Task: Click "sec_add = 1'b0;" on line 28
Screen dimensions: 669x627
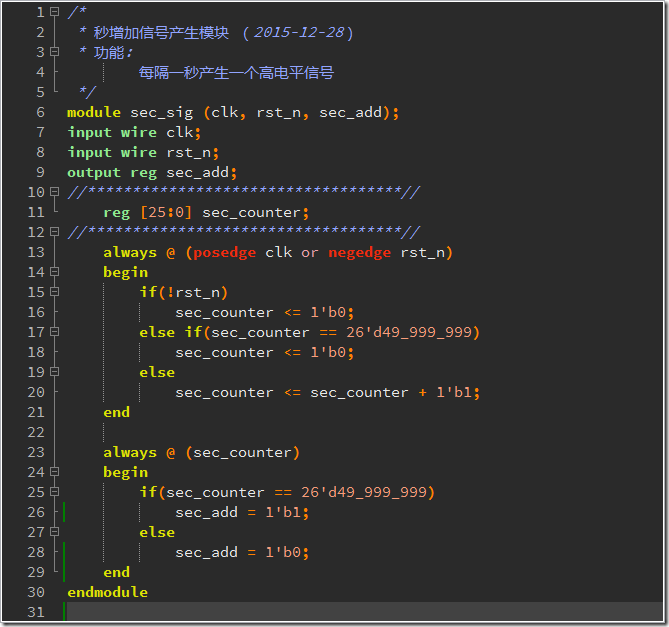Action: (x=242, y=552)
